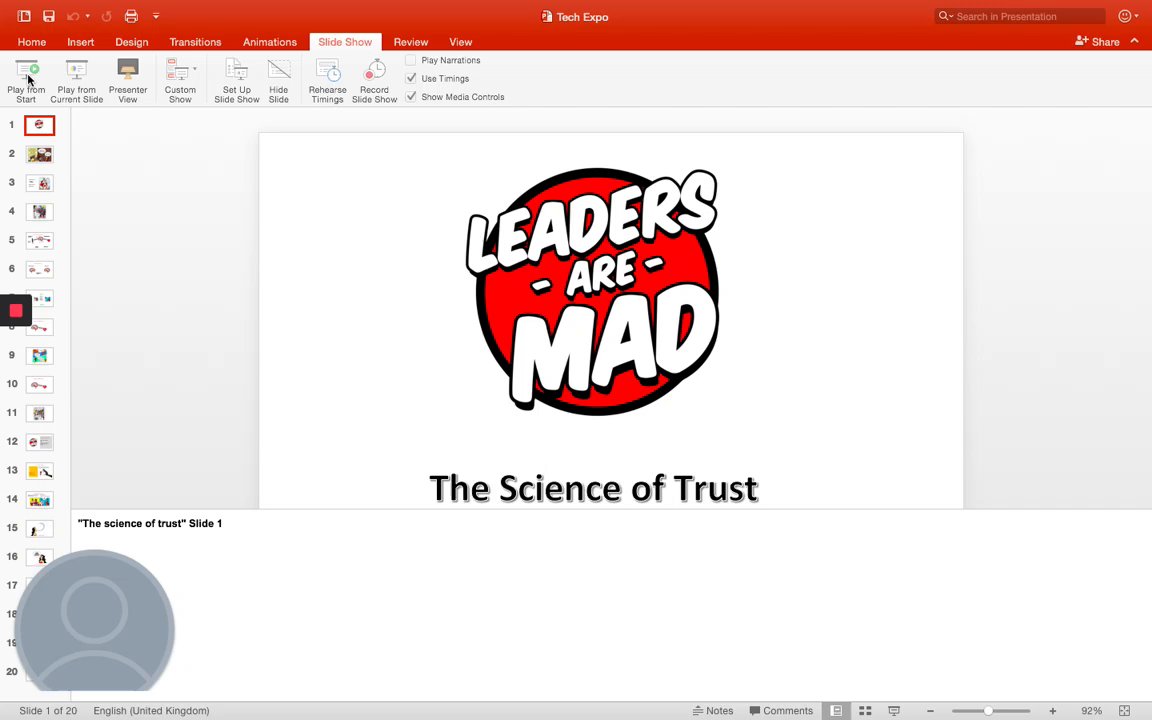
Task: Start slideshow with Play from Start
Action: coord(26,81)
